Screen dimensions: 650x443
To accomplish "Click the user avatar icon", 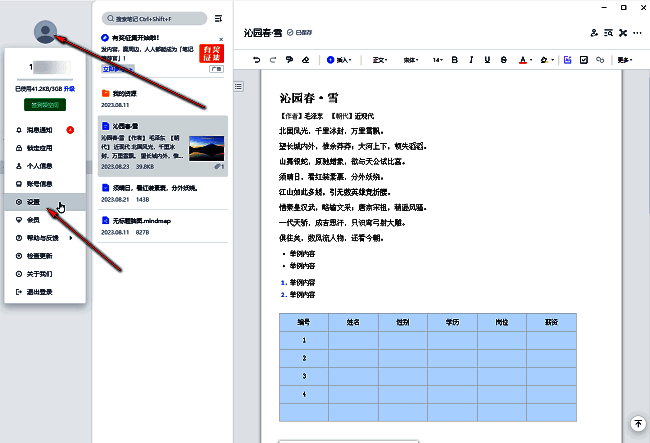I will pos(45,31).
